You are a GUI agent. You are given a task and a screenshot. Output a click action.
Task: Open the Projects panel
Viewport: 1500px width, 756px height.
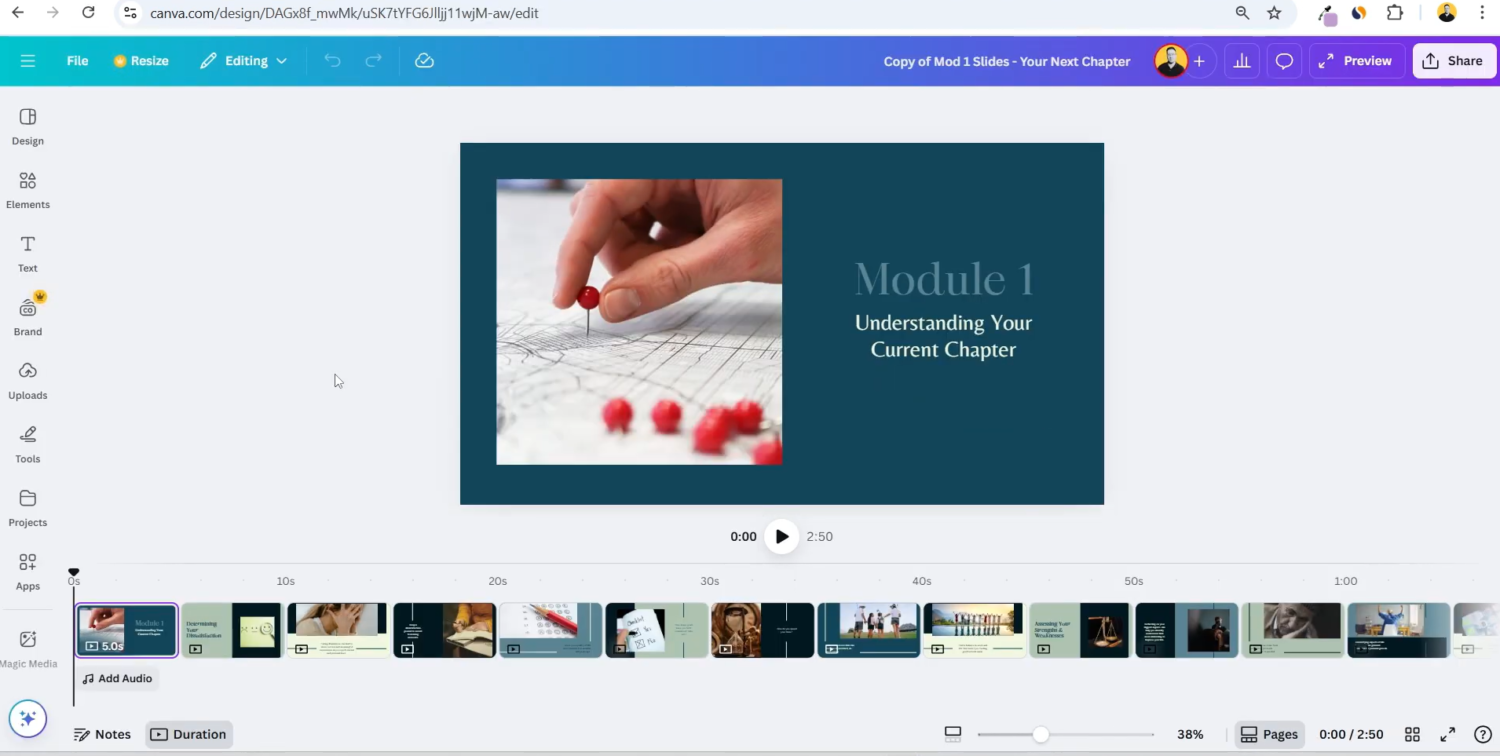(27, 507)
